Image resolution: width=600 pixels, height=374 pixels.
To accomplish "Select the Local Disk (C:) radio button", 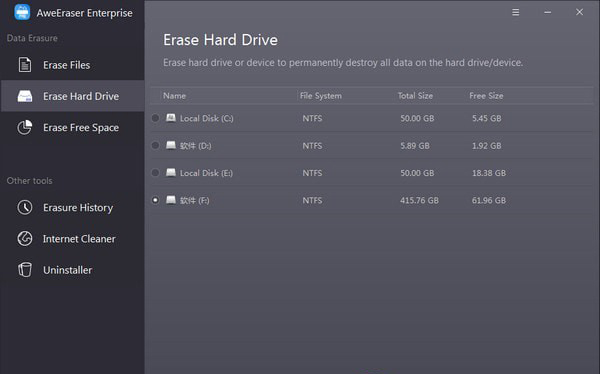I will (x=155, y=118).
